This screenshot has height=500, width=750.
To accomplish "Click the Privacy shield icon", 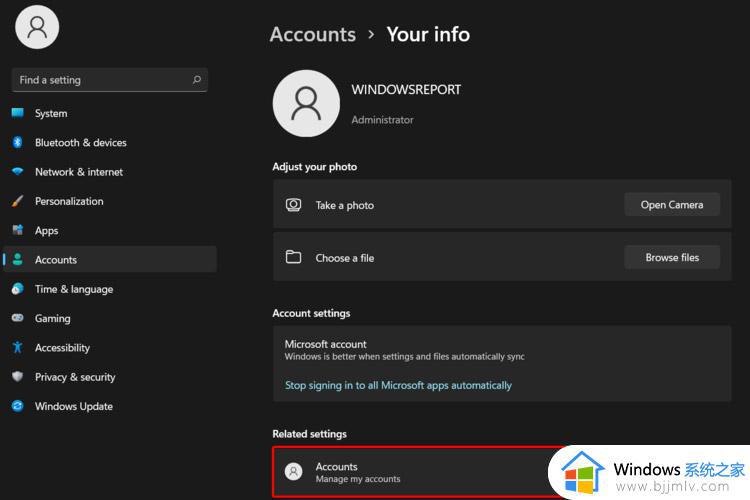I will point(18,377).
